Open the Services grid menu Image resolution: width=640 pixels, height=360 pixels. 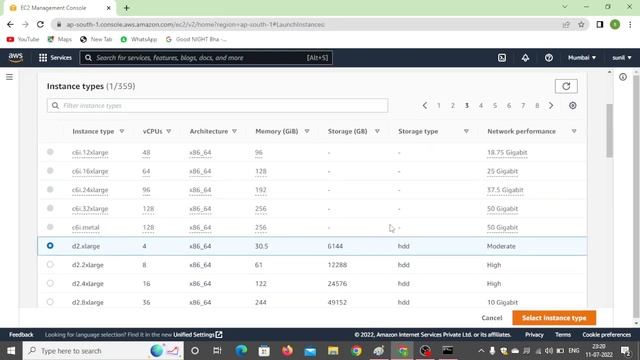(55, 58)
